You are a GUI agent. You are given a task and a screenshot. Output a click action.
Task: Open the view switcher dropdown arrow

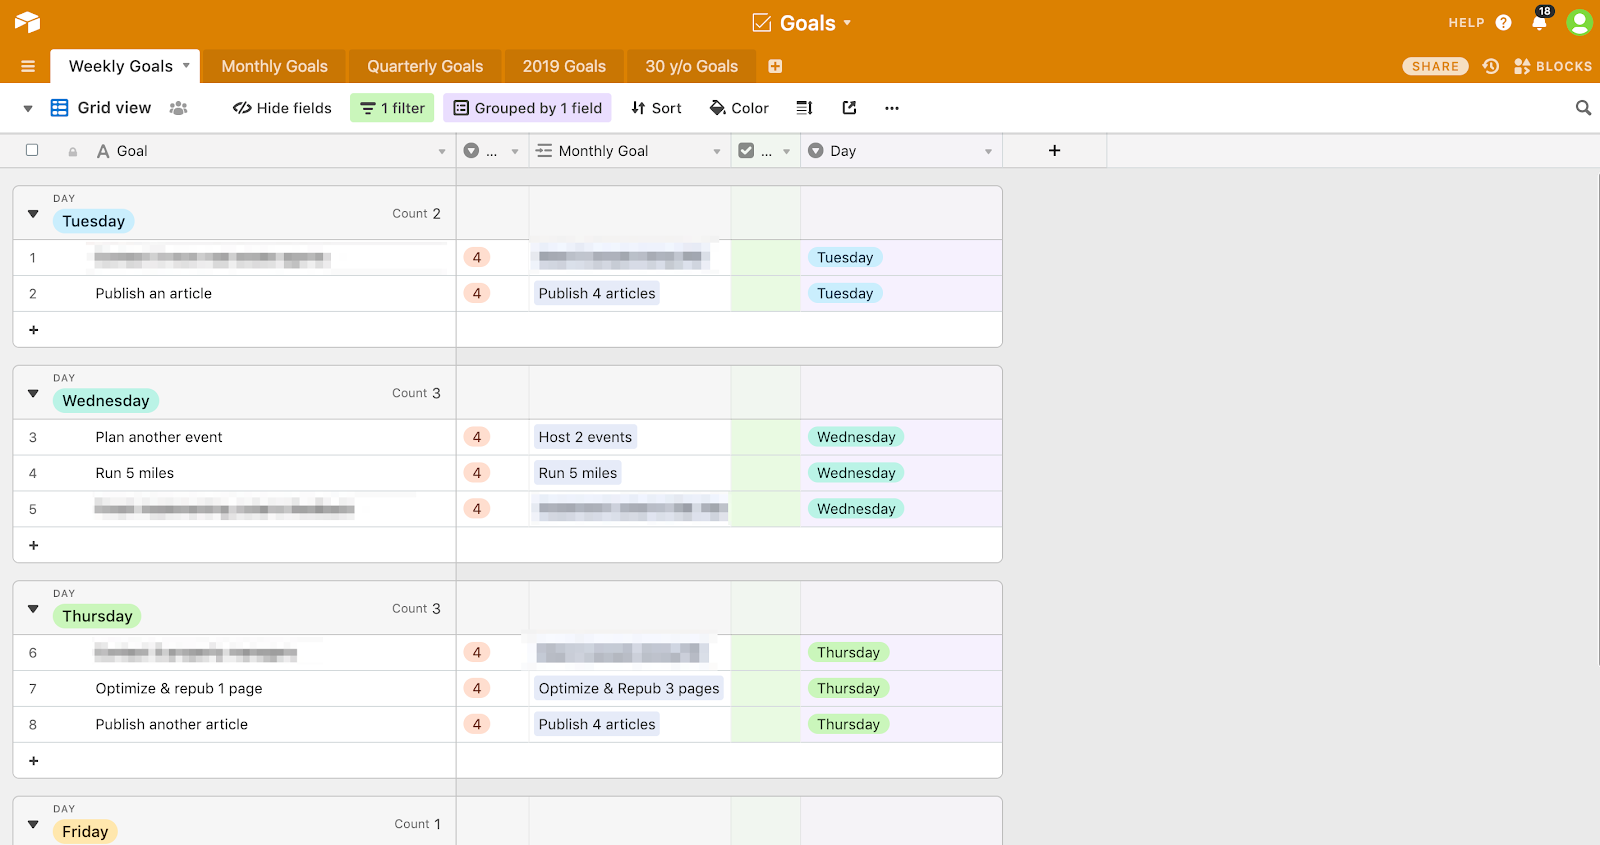pos(28,108)
